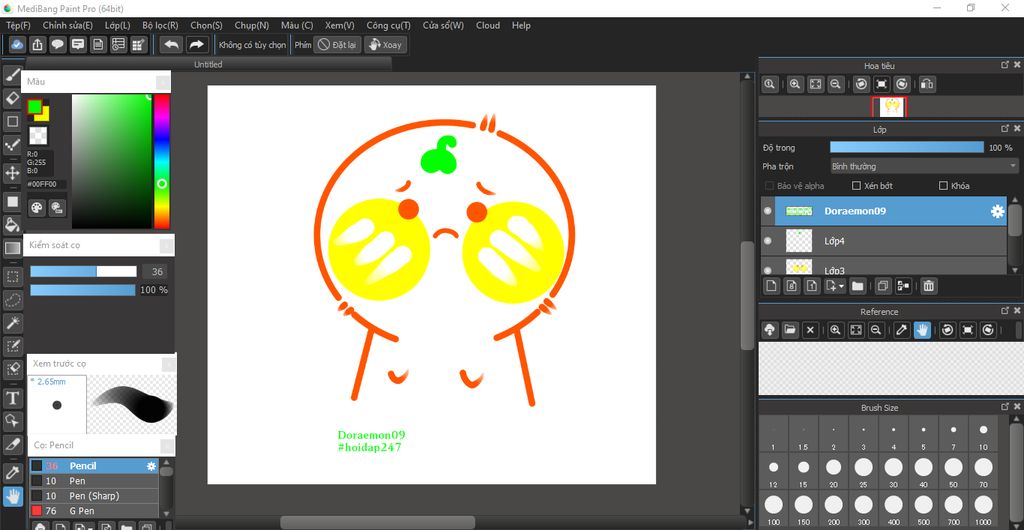Select the Magic Wand tool
Screen dimensions: 1024x530
[12, 322]
